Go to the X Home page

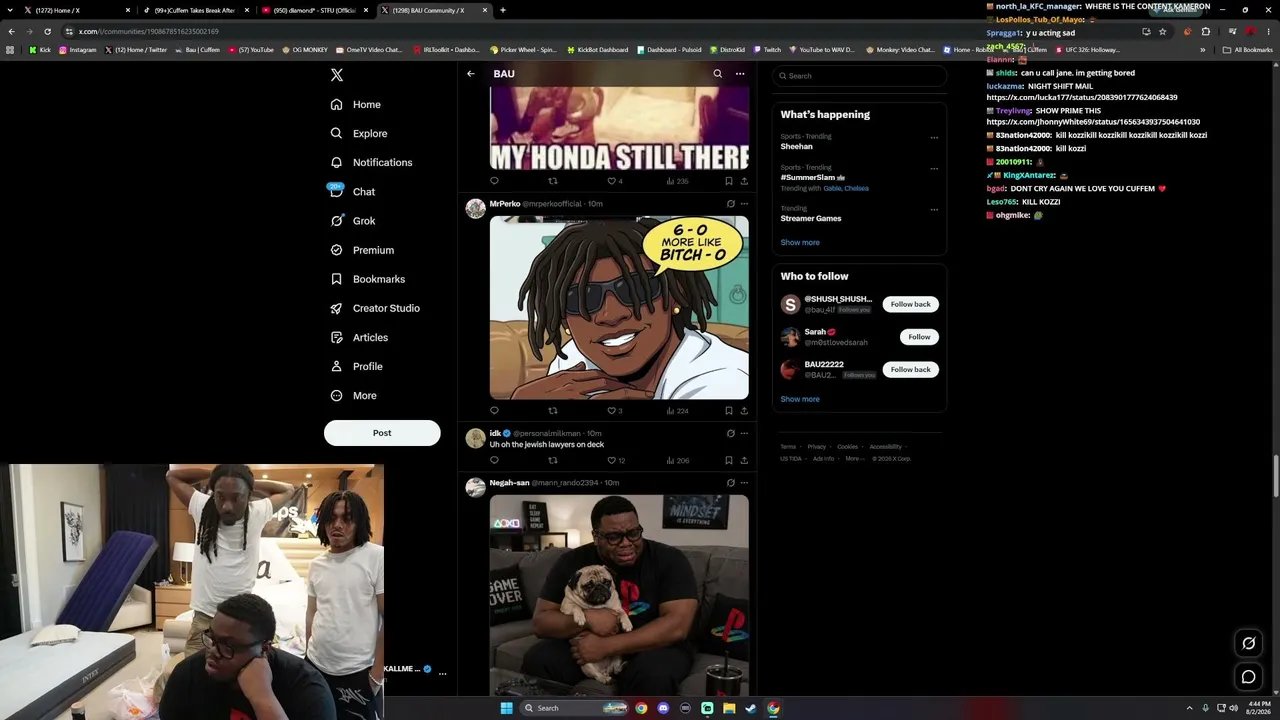(x=356, y=104)
